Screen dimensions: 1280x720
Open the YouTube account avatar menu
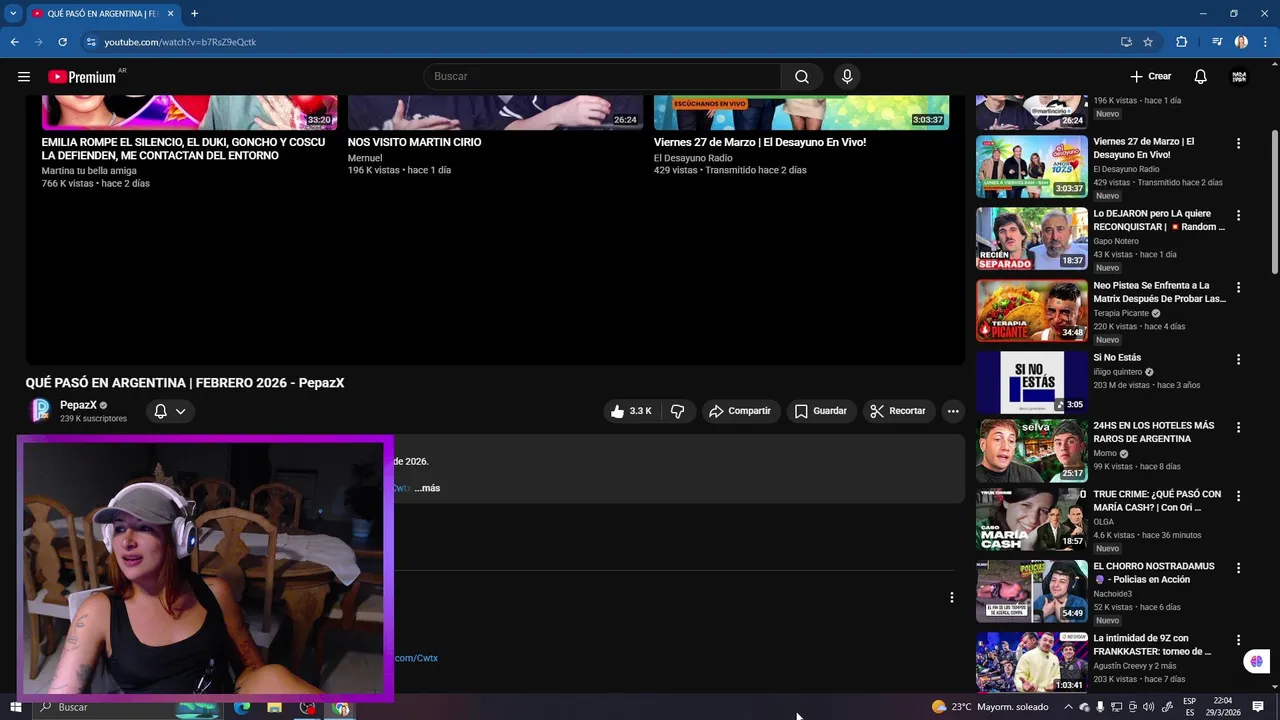coord(1239,77)
